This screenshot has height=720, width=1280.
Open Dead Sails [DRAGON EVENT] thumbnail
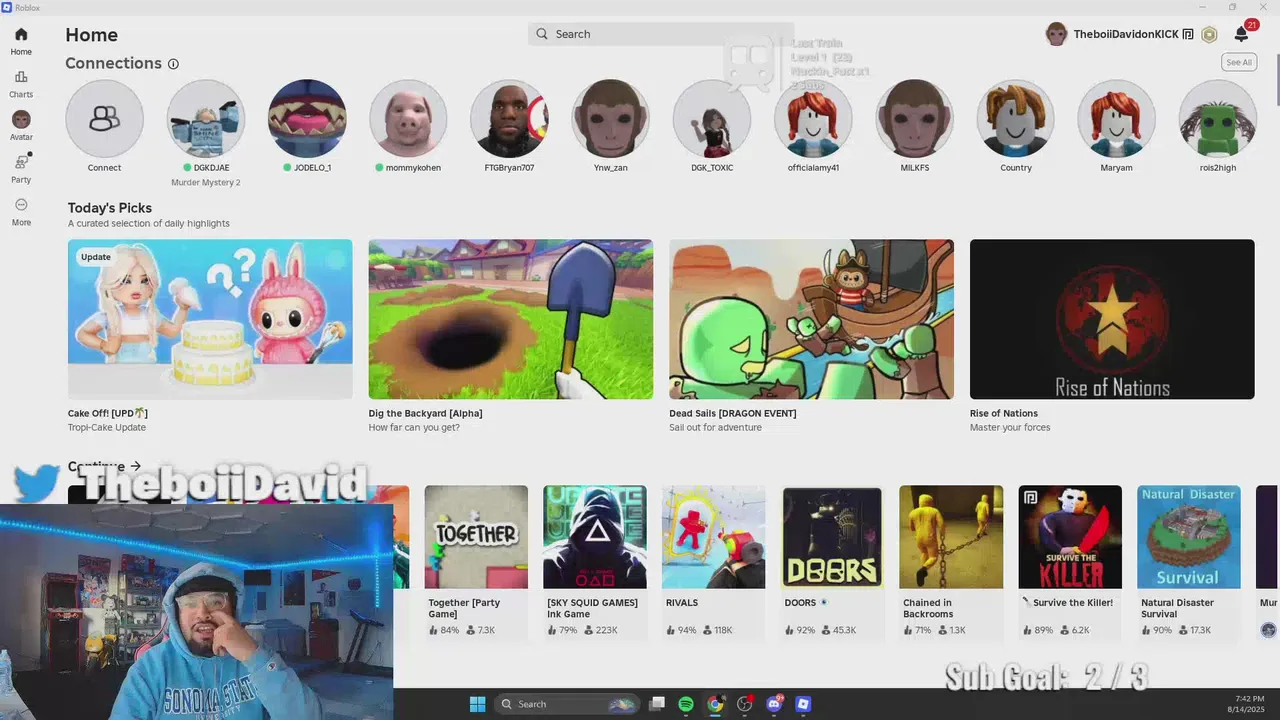click(811, 319)
